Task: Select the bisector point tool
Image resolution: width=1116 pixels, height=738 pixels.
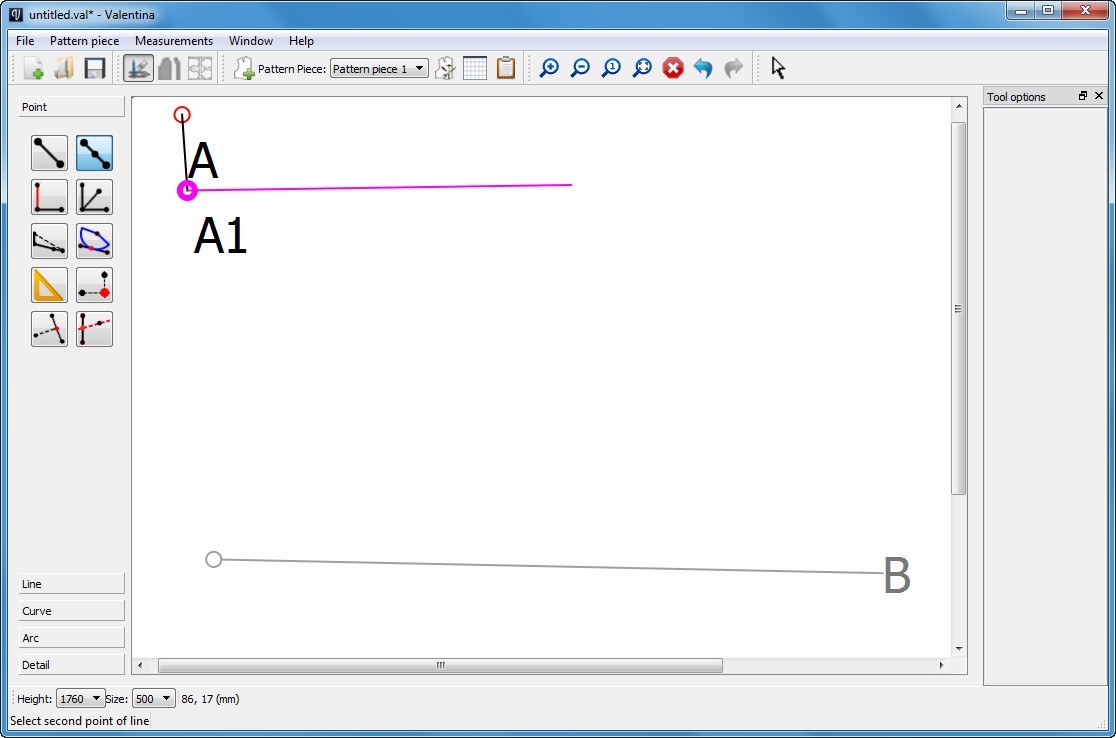Action: pos(94,197)
